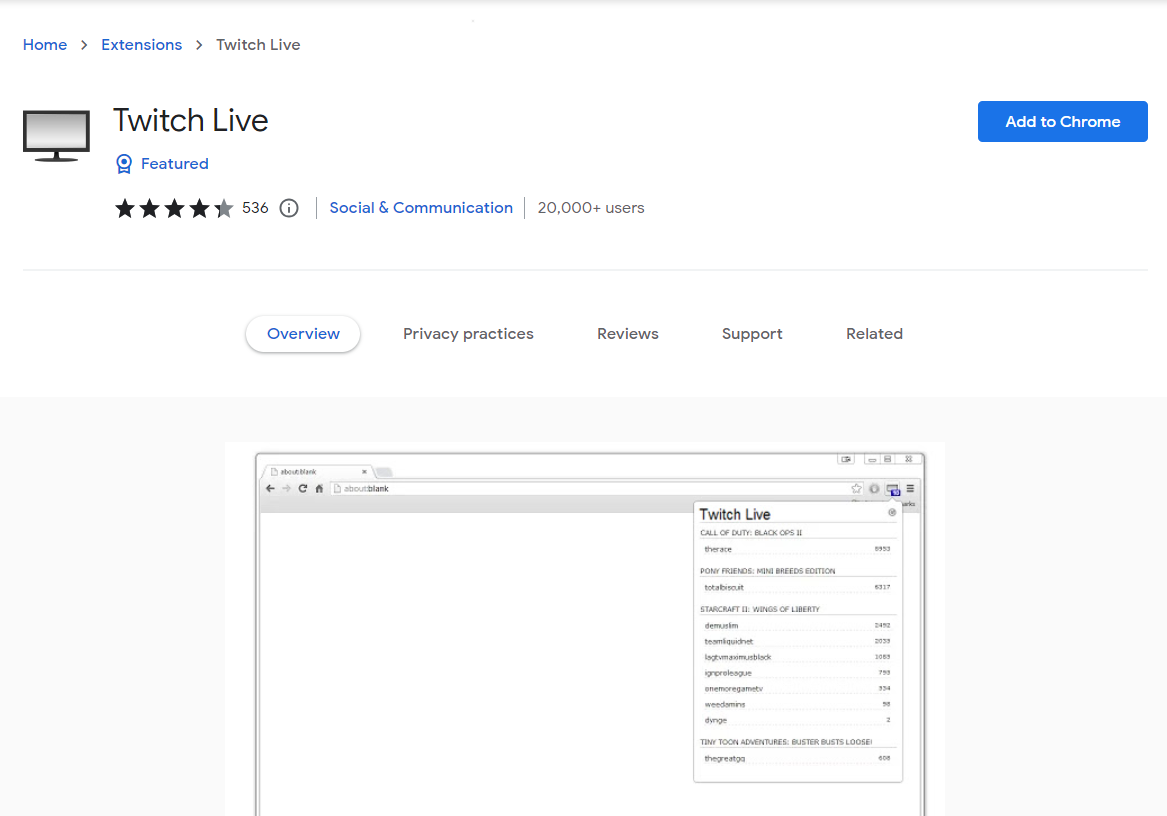Click the Social & Communication category link
This screenshot has width=1167, height=816.
coord(421,207)
